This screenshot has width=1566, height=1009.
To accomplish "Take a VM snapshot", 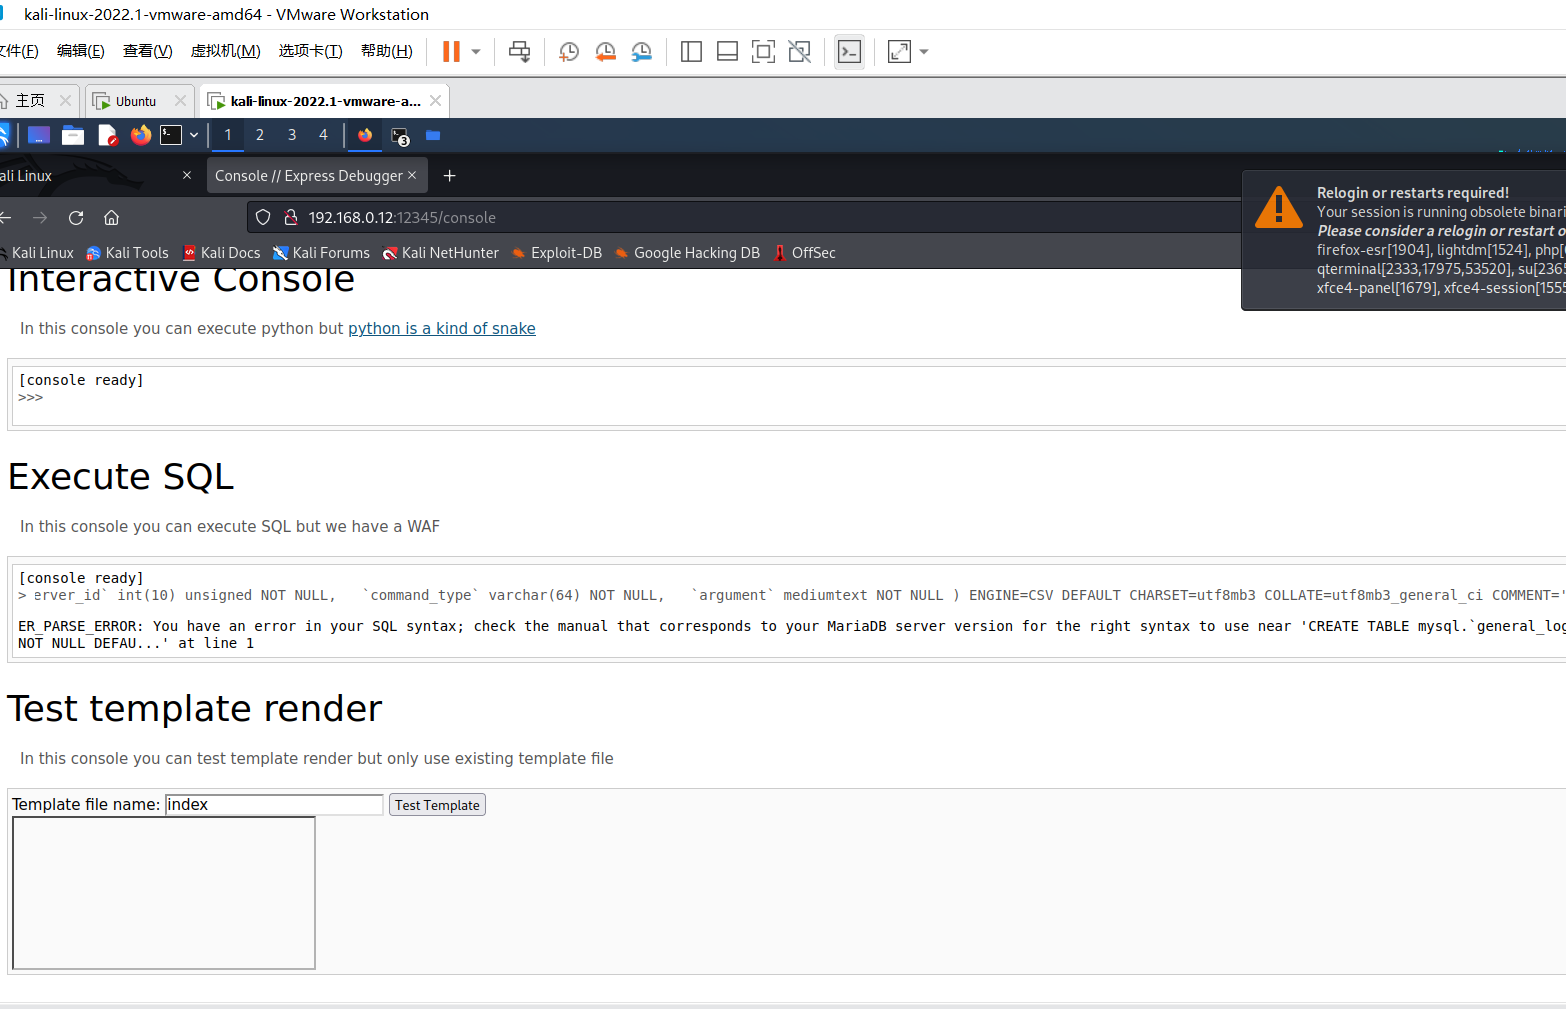I will (568, 52).
